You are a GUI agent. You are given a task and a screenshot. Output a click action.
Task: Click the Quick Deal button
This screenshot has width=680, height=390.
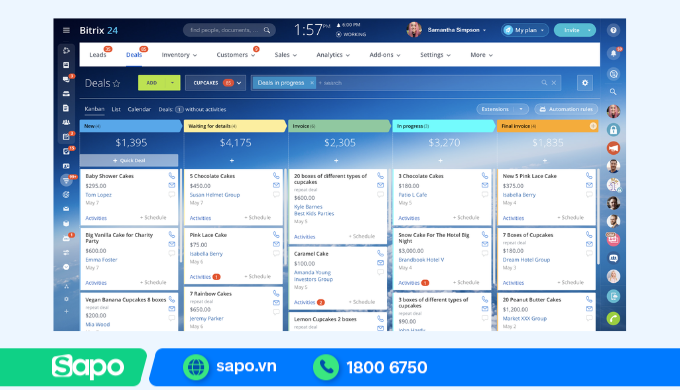(129, 161)
